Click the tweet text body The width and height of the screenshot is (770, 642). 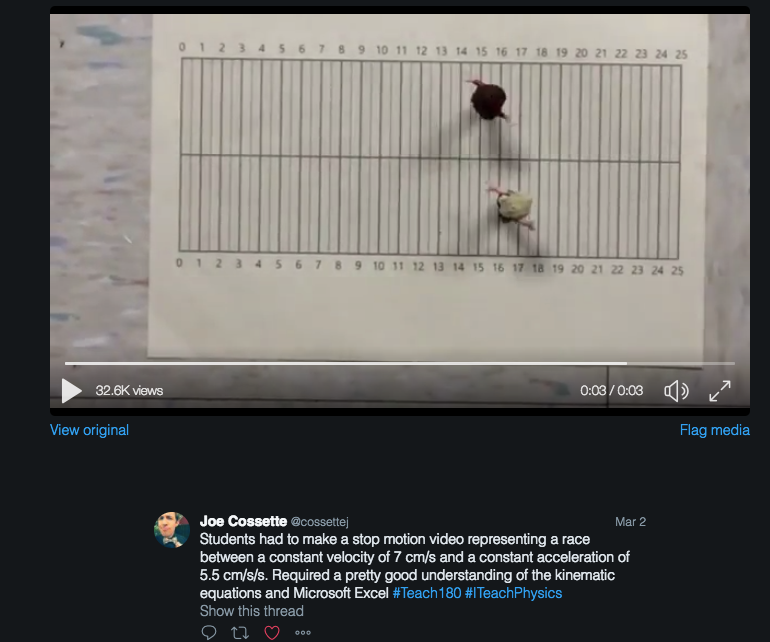click(x=414, y=566)
